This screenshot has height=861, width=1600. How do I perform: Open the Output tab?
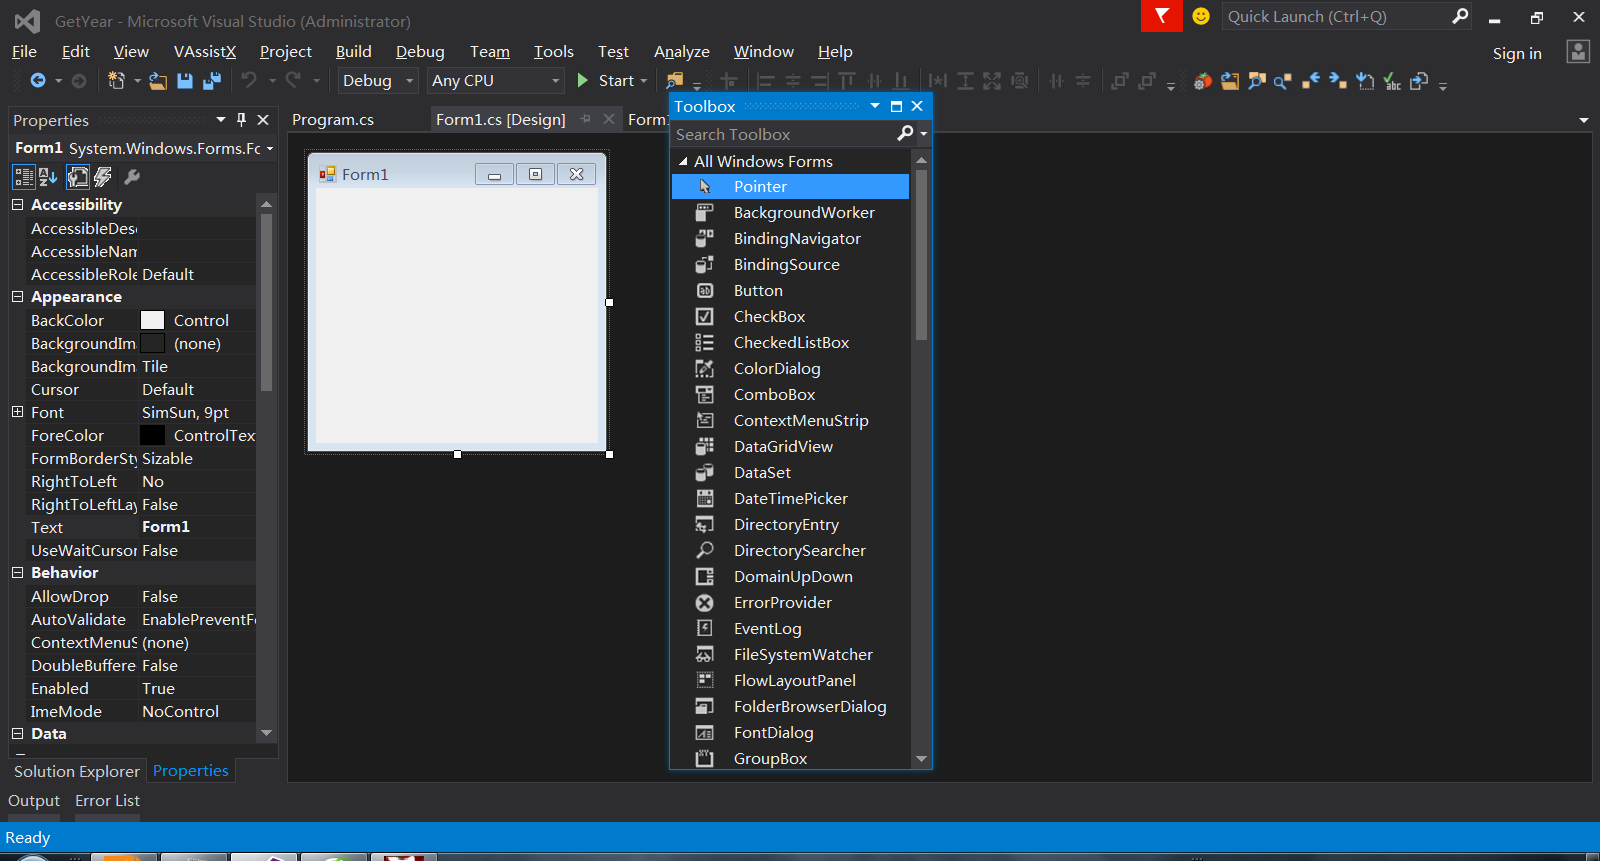pos(34,801)
